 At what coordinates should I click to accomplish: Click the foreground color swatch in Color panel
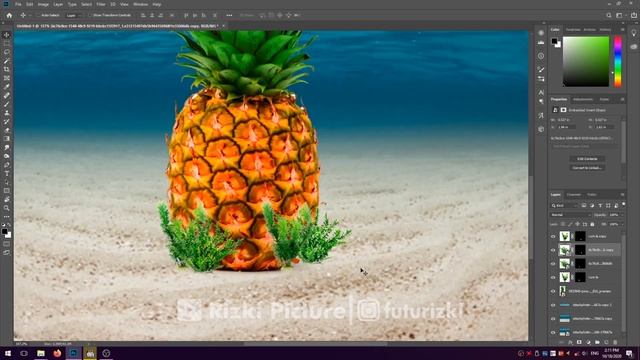coord(554,41)
